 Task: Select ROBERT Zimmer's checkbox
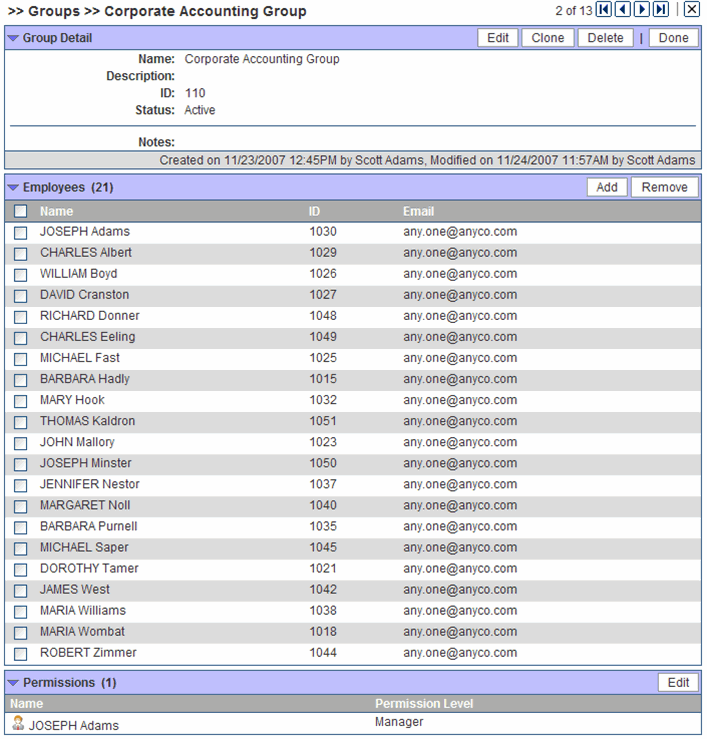(21, 654)
